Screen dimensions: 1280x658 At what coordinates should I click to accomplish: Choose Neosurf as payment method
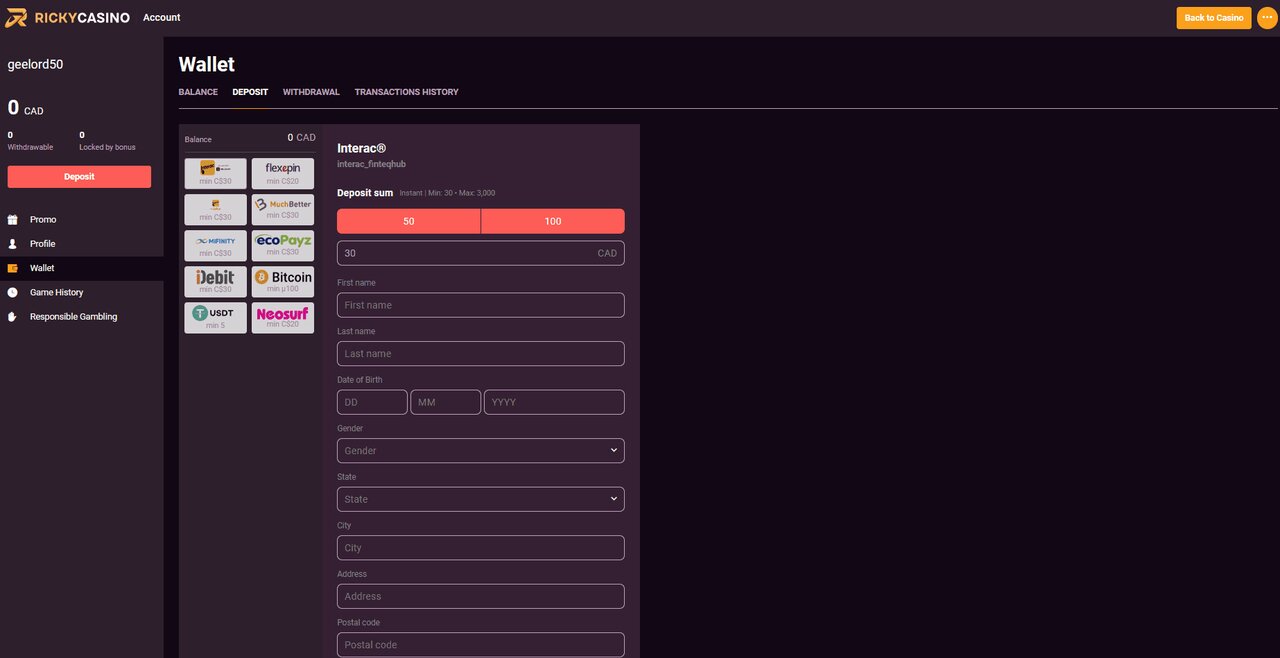pos(282,317)
